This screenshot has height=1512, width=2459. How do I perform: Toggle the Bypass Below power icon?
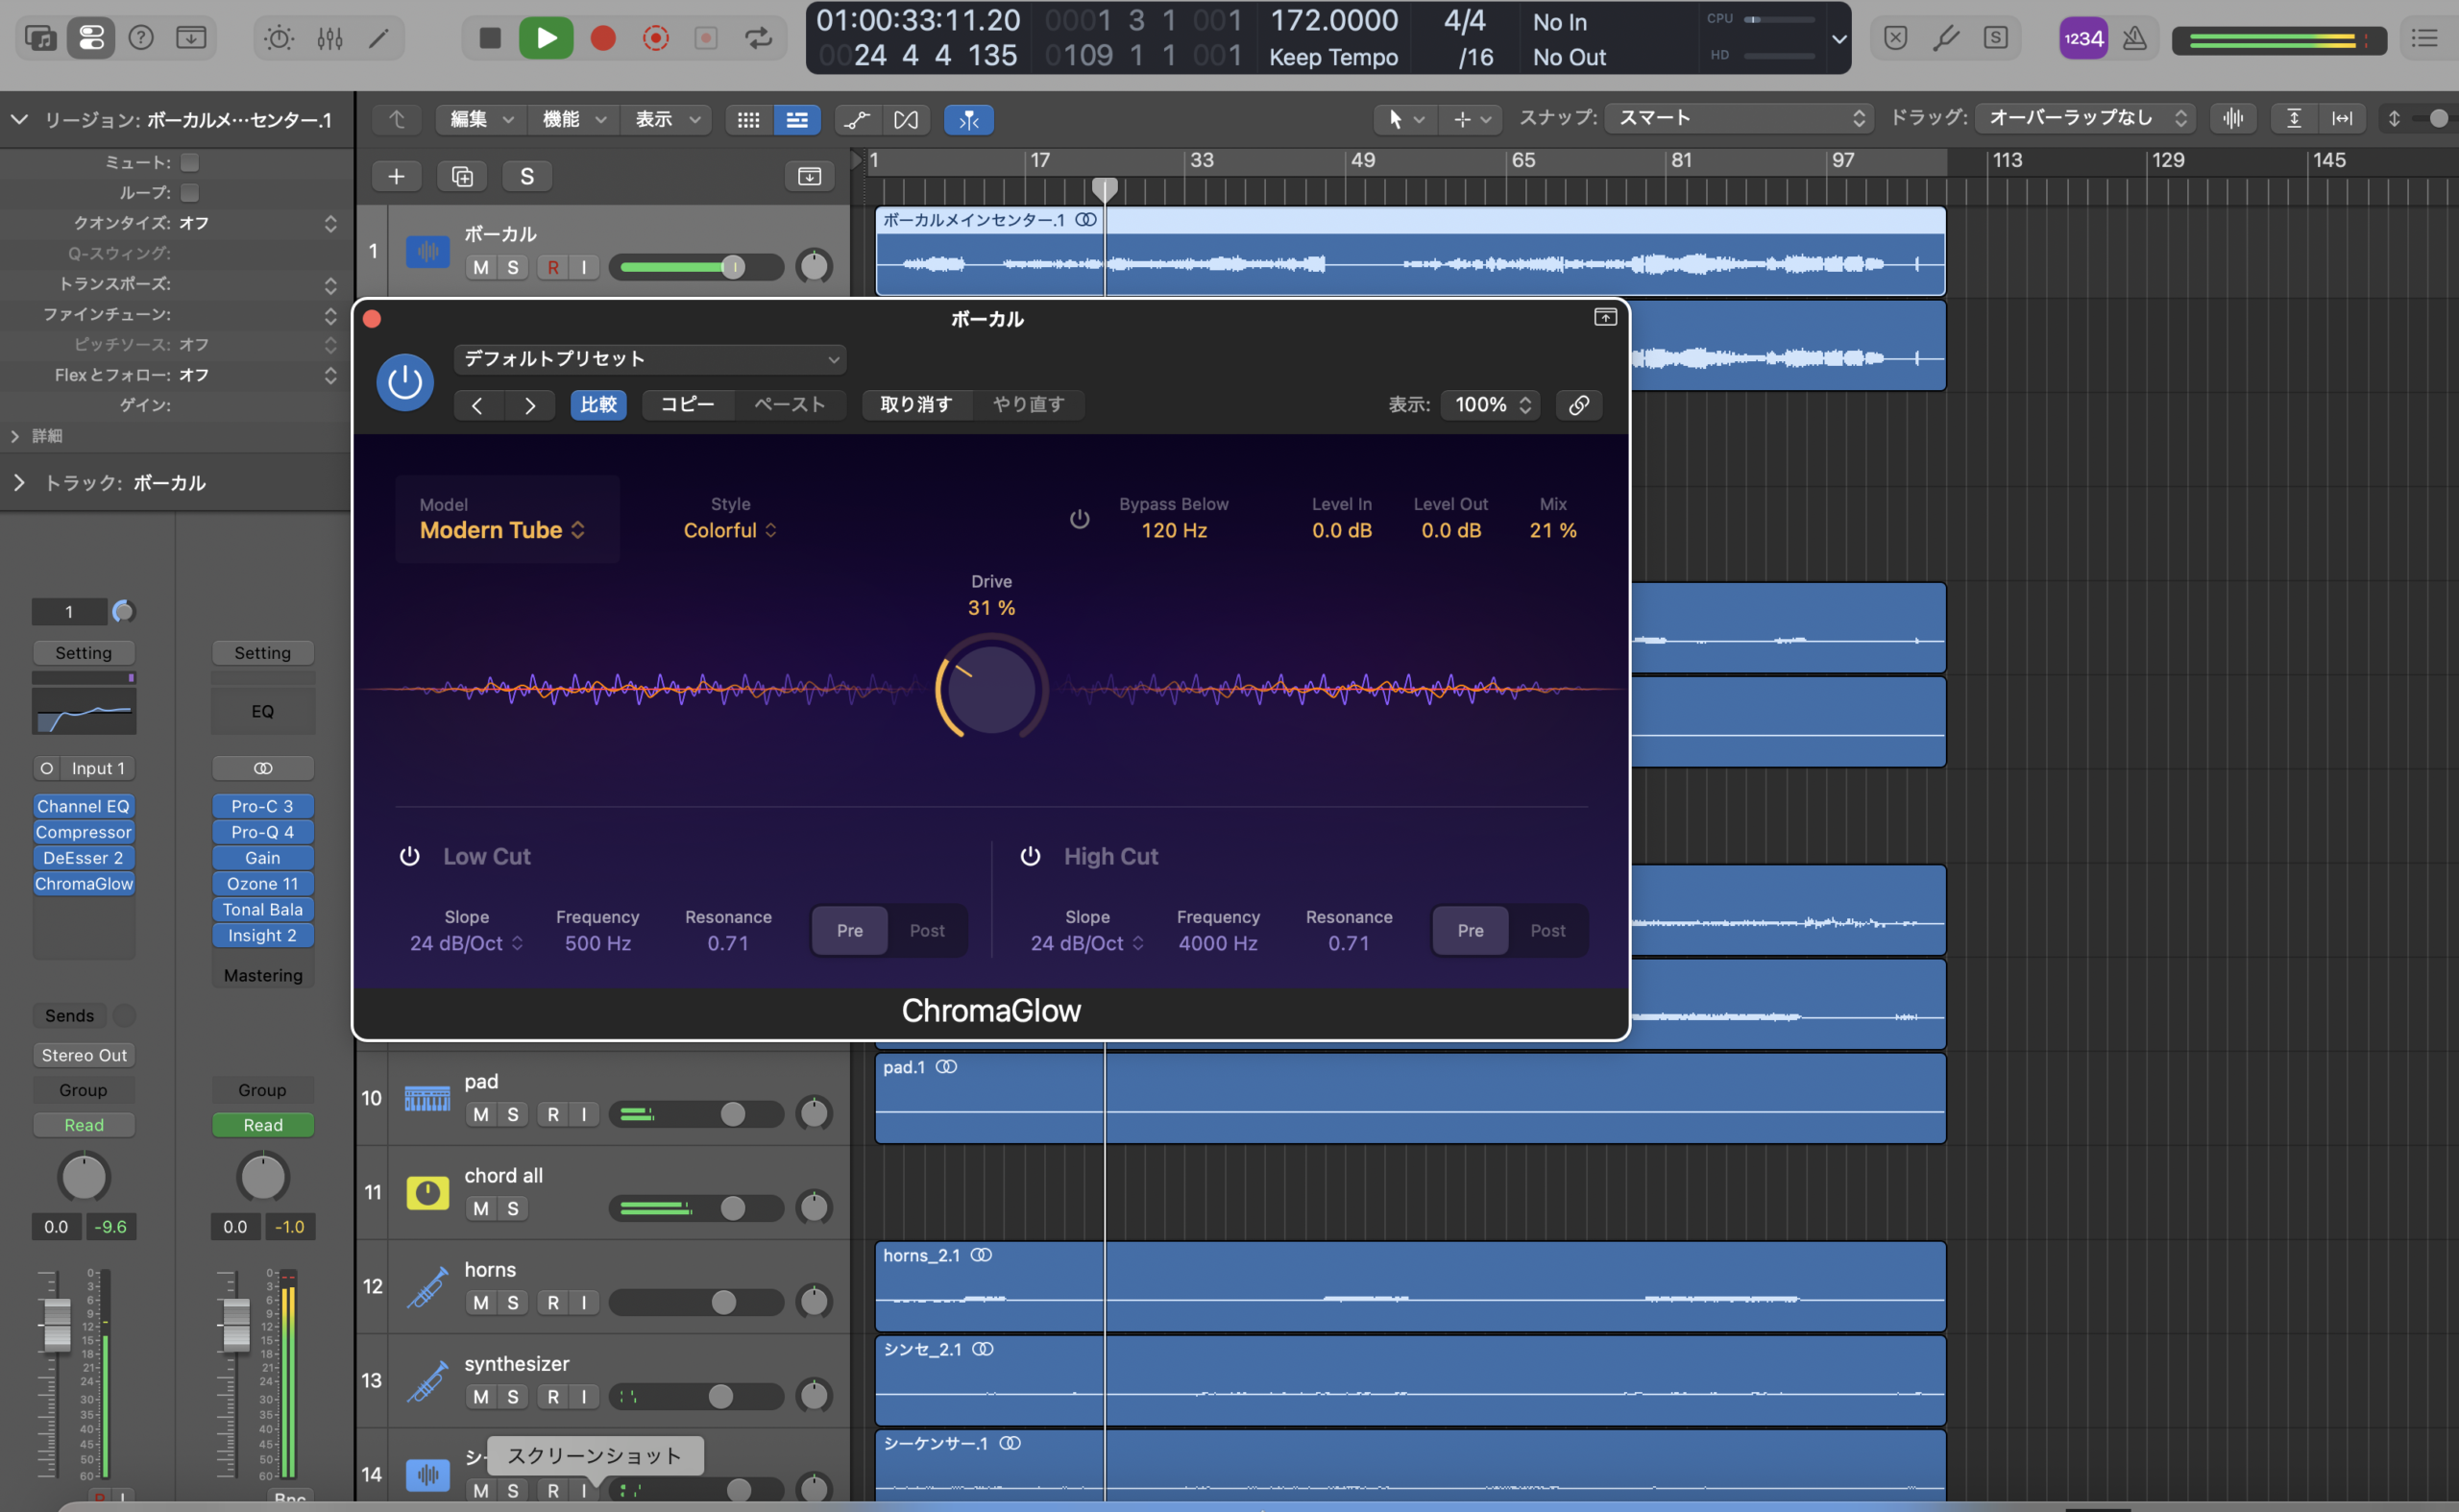(1079, 519)
